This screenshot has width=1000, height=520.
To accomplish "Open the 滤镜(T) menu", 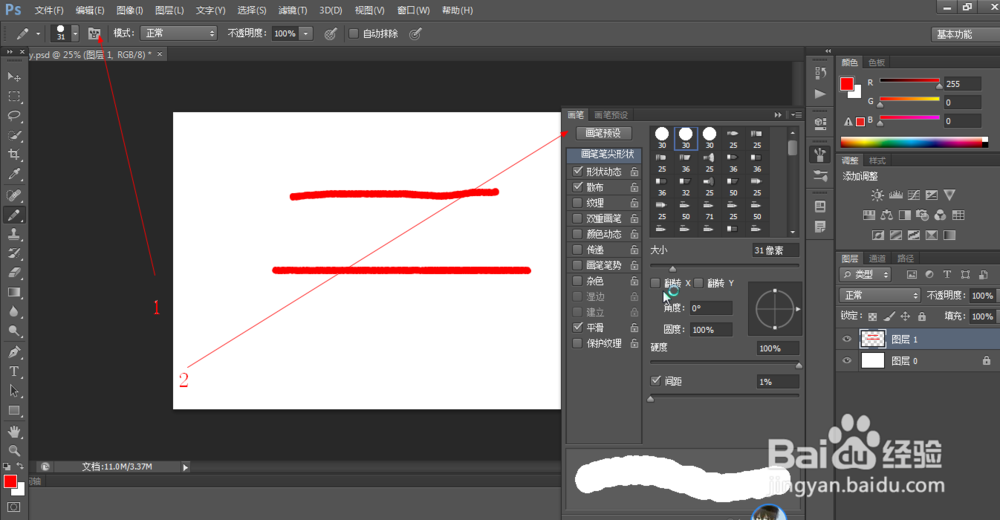I will pos(293,10).
